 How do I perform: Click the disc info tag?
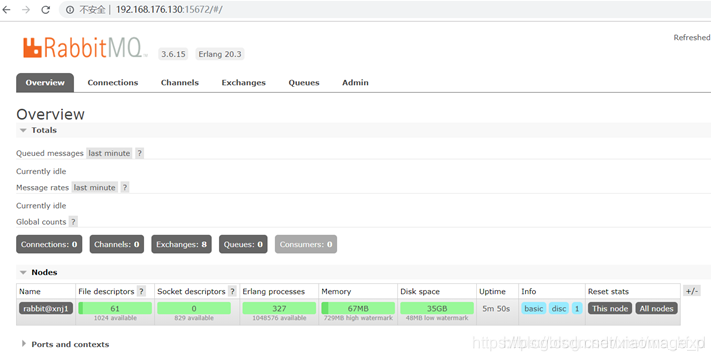point(559,309)
